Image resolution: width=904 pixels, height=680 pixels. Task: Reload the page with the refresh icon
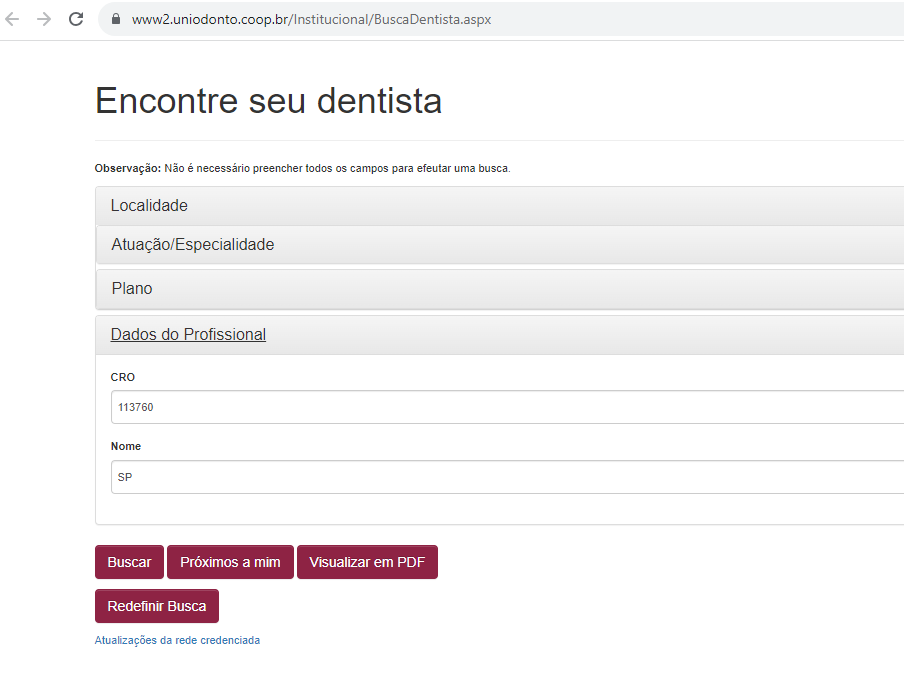(76, 19)
